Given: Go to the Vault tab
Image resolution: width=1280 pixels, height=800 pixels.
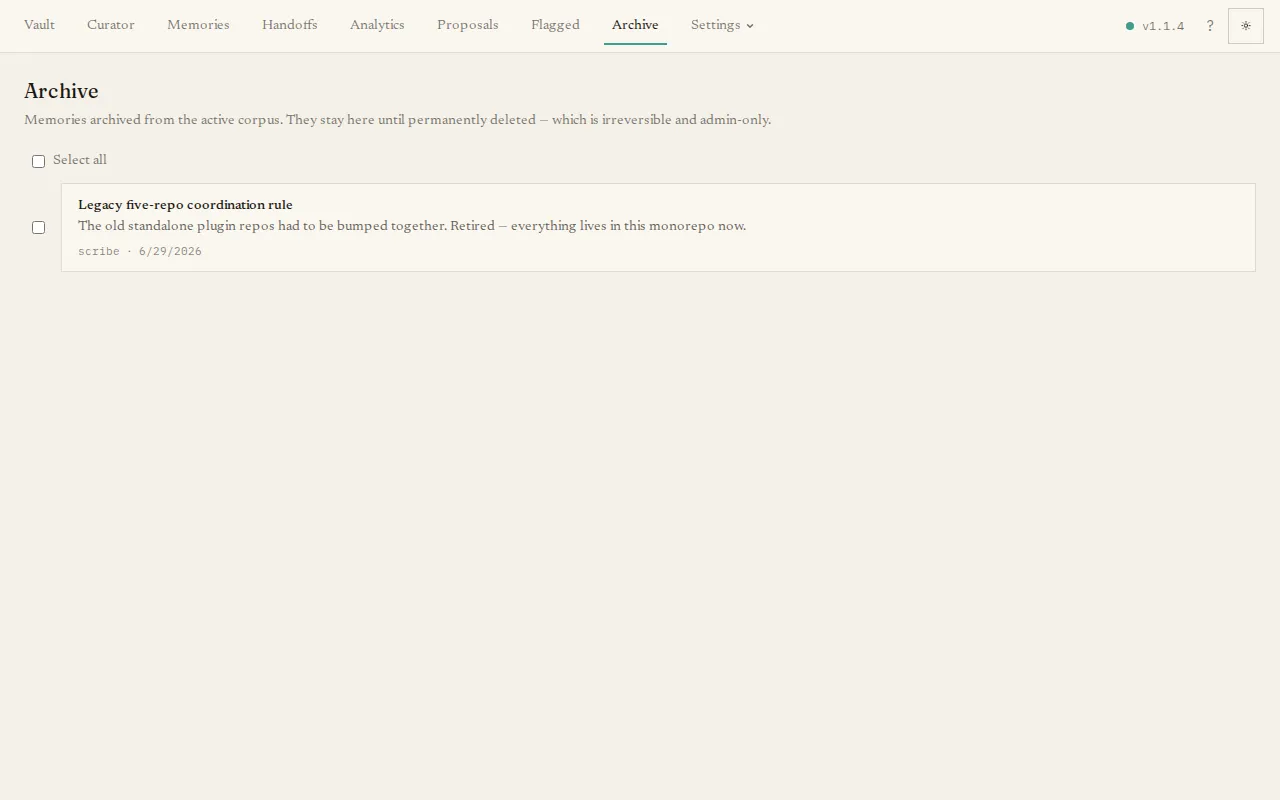Looking at the screenshot, I should click(39, 25).
